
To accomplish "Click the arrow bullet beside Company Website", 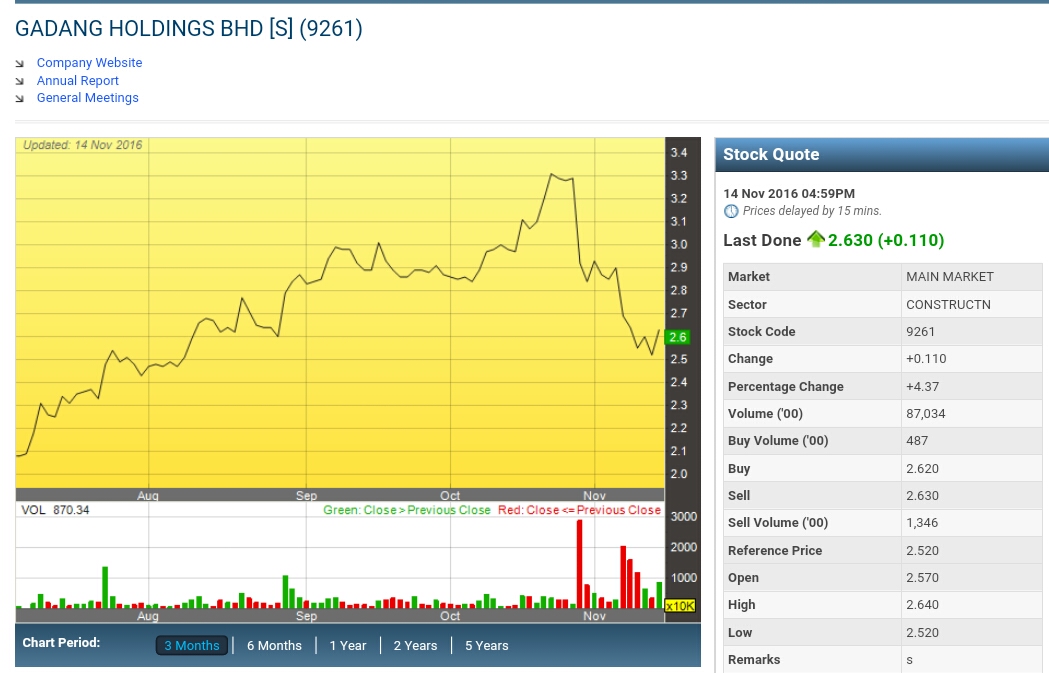I will (20, 64).
